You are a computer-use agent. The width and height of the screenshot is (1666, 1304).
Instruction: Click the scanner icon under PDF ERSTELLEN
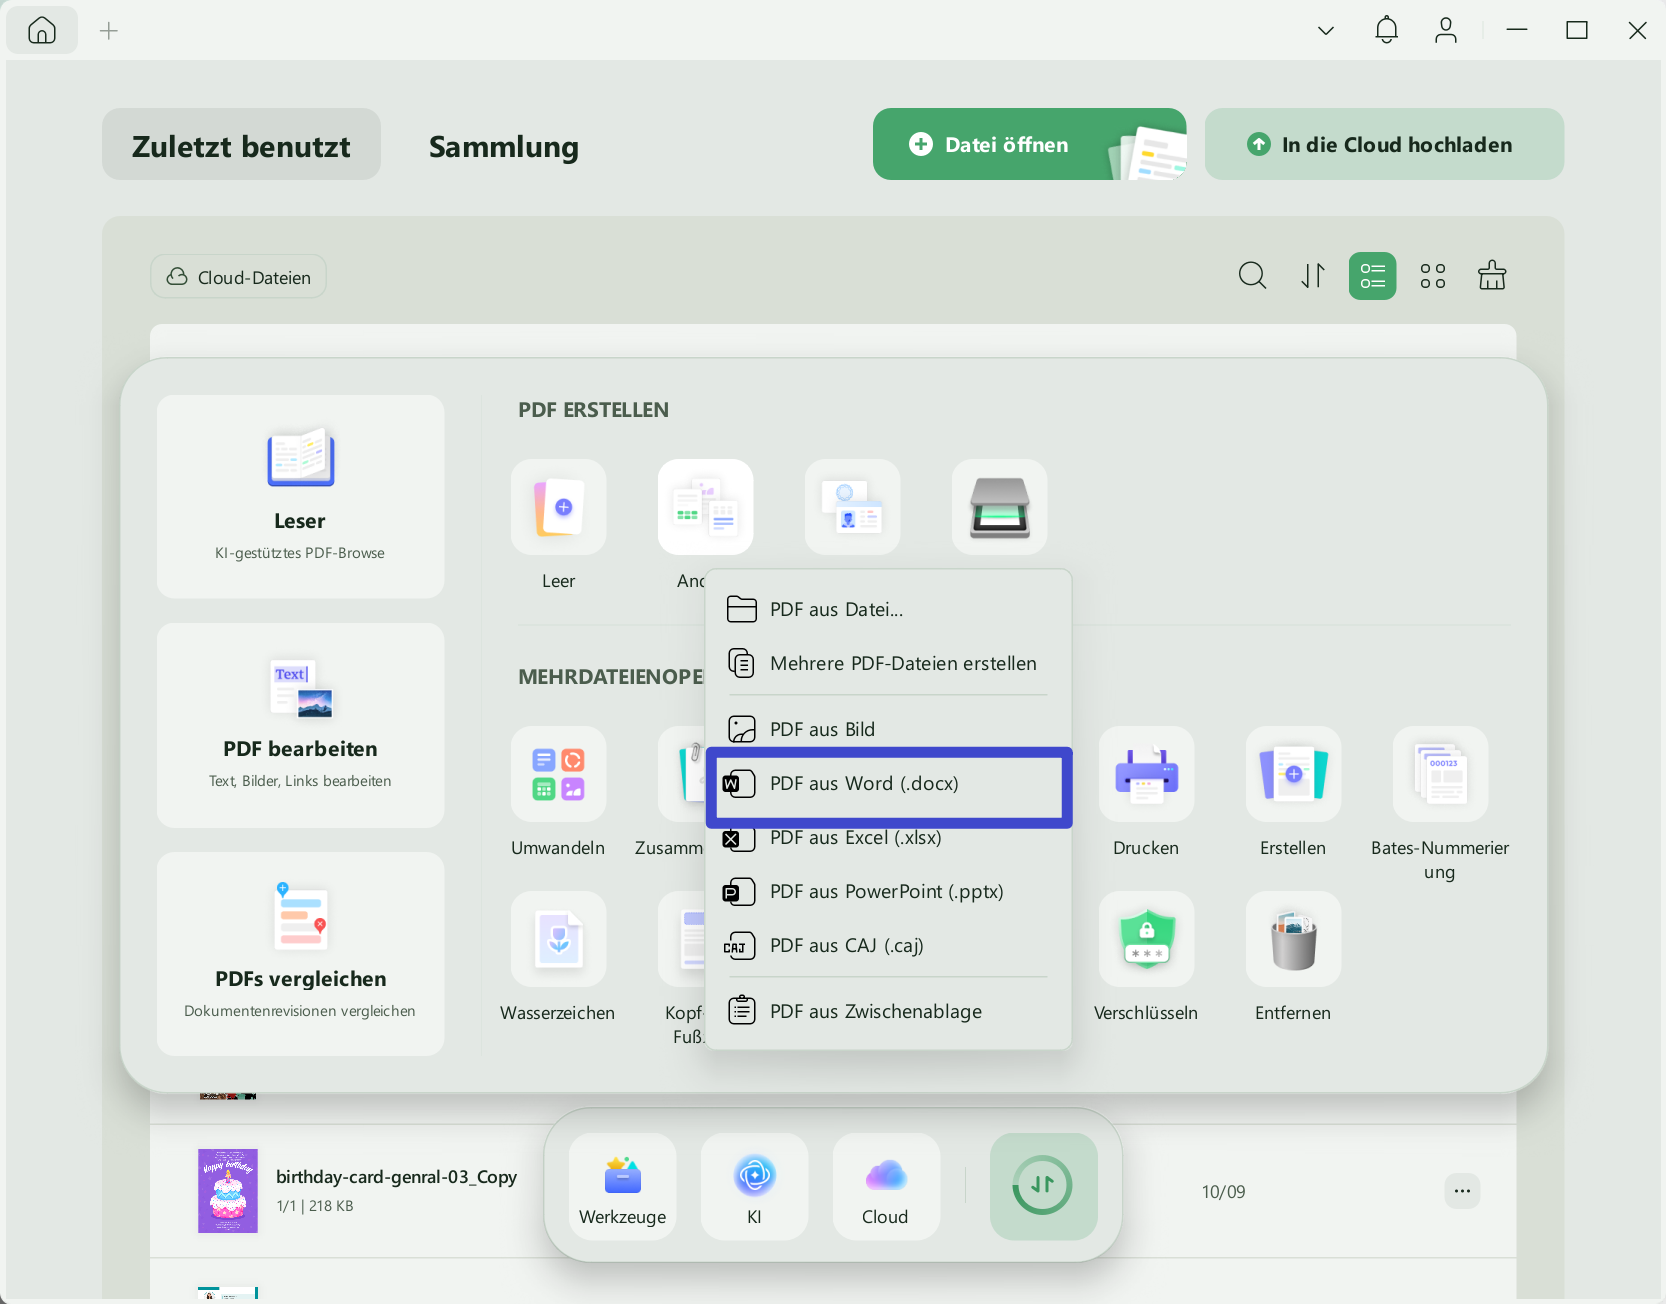coord(999,507)
